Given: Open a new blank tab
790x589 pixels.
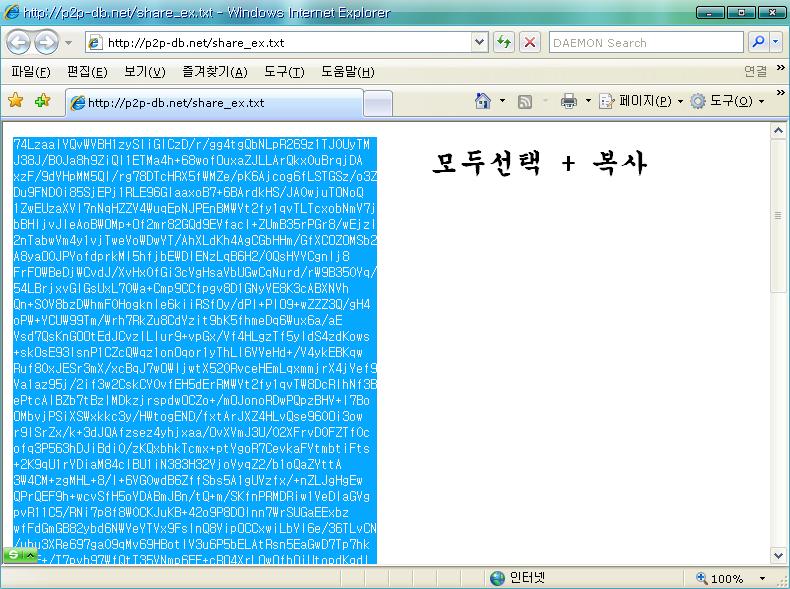Looking at the screenshot, I should (x=377, y=103).
